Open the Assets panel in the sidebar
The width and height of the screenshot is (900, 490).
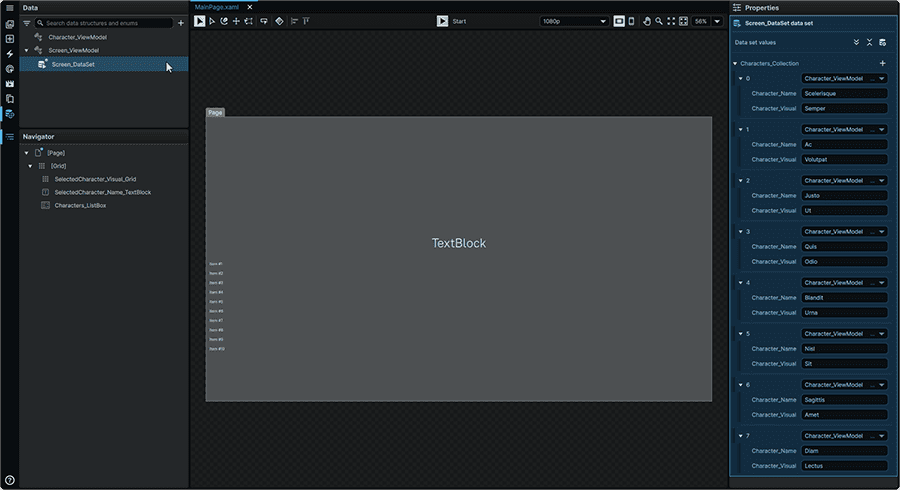click(10, 24)
